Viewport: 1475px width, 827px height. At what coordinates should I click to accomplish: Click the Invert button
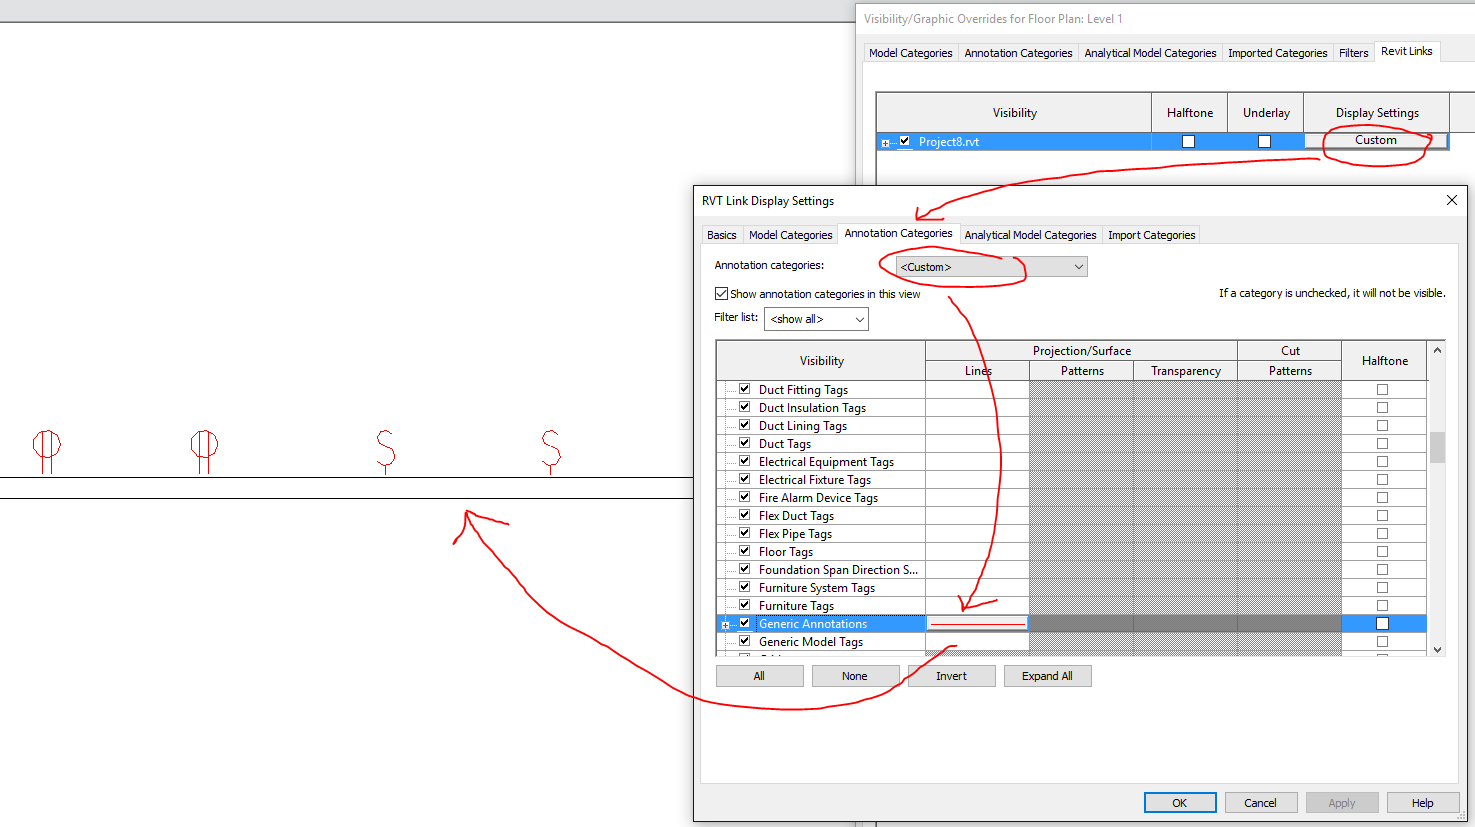point(951,676)
